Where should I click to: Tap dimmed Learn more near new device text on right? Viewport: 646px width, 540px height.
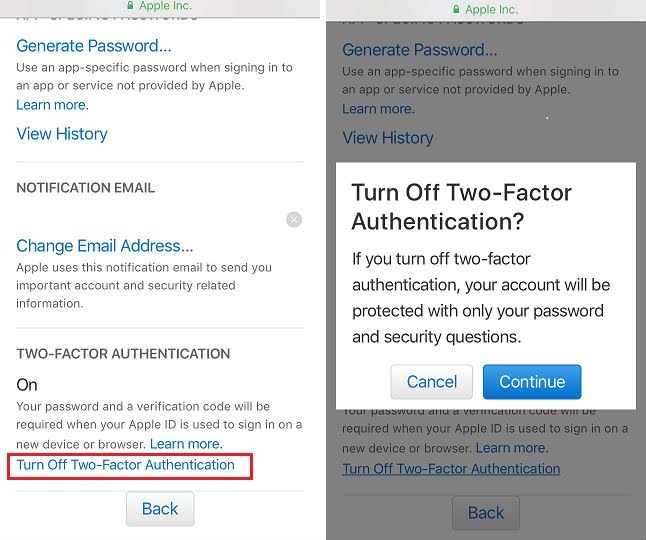(x=512, y=448)
